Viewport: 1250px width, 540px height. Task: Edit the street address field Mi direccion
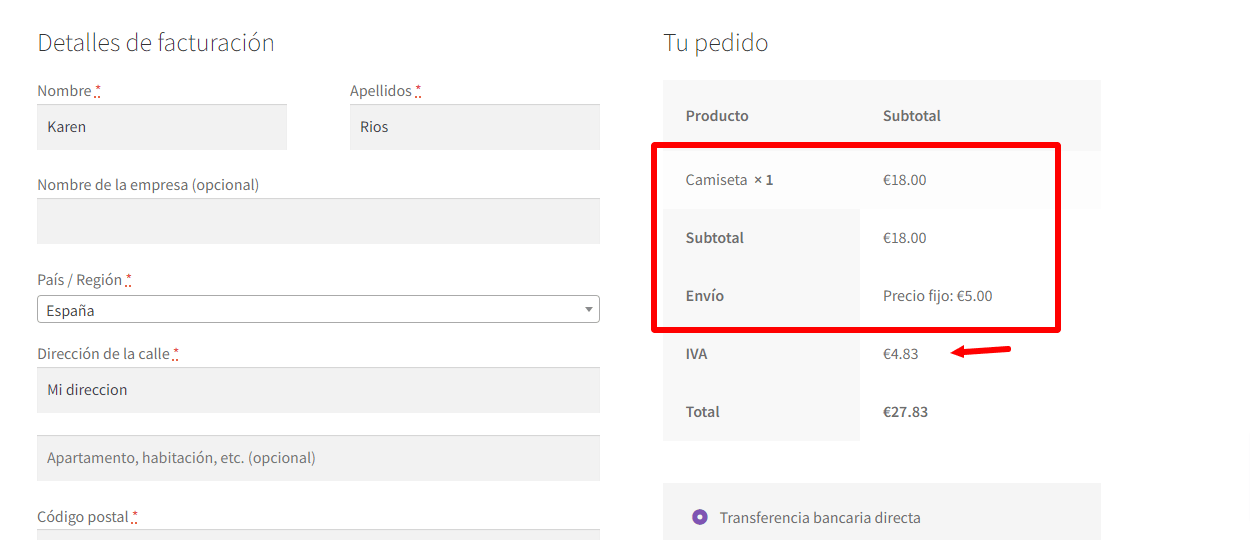pyautogui.click(x=318, y=390)
